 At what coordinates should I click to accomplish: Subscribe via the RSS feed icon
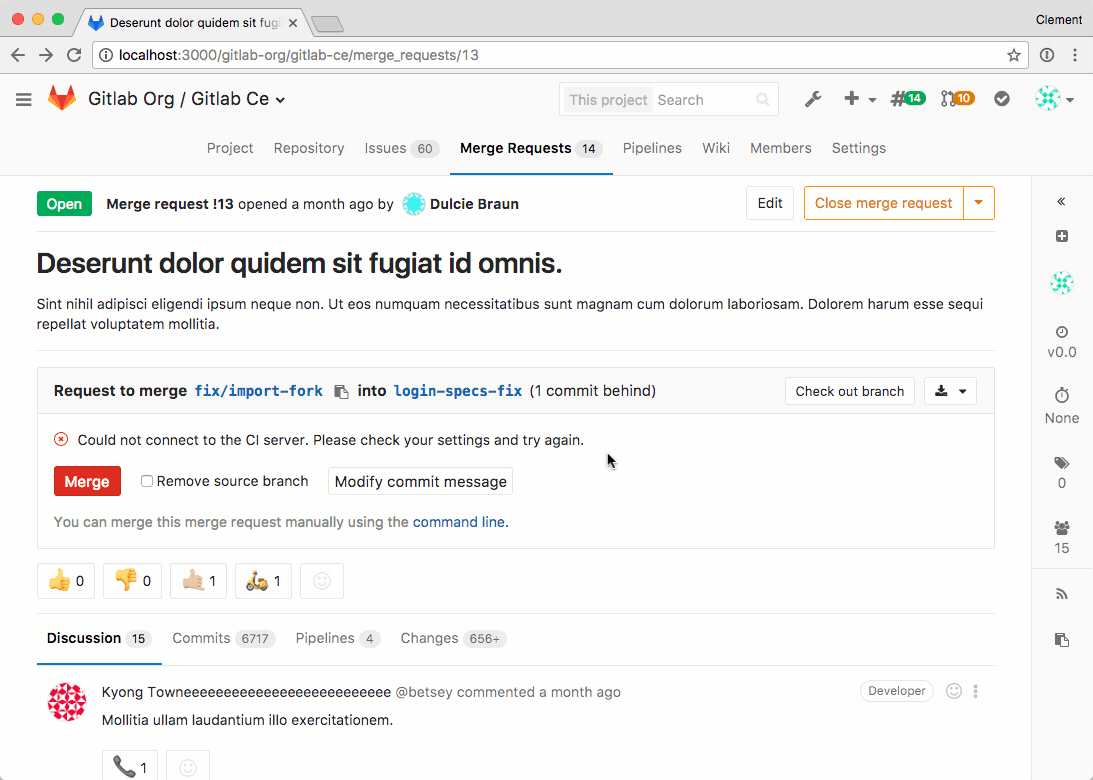tap(1061, 593)
